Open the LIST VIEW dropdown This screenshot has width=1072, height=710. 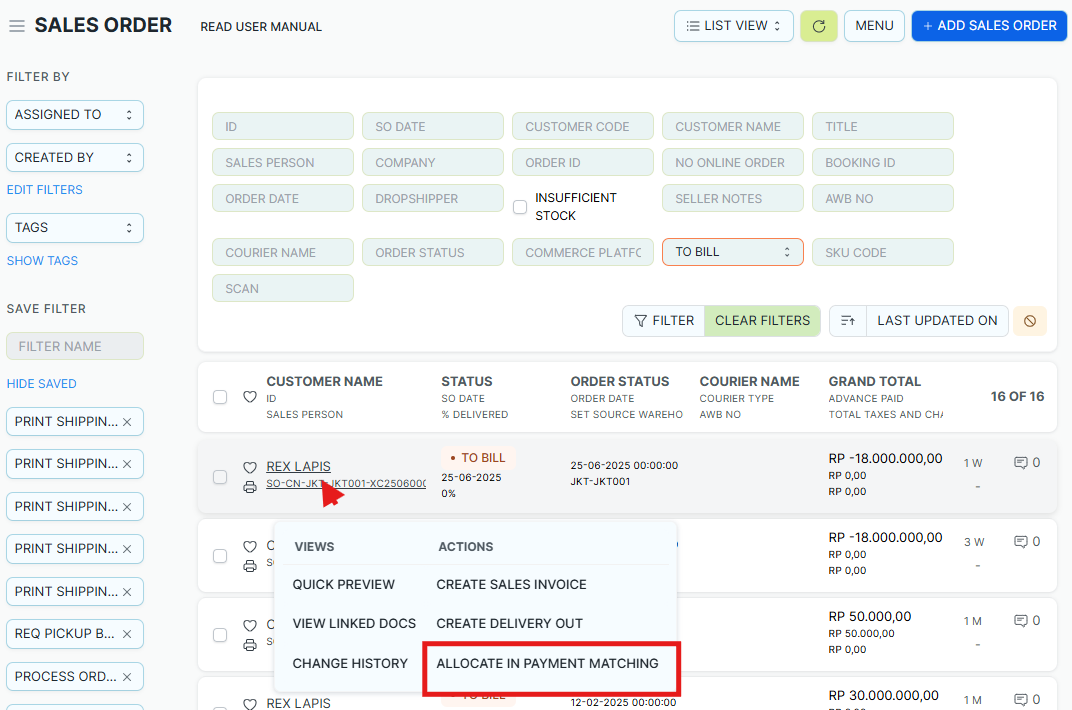[x=734, y=26]
